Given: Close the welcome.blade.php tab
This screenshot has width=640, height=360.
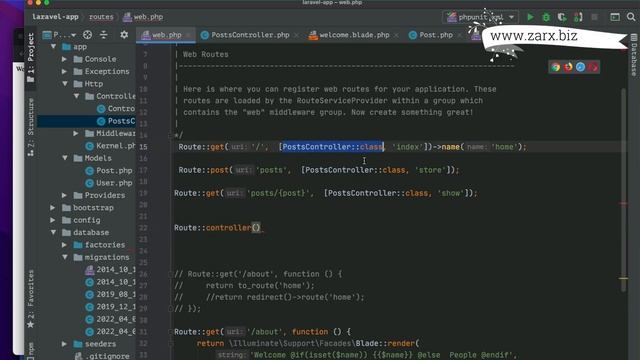Looking at the screenshot, I should pos(396,36).
